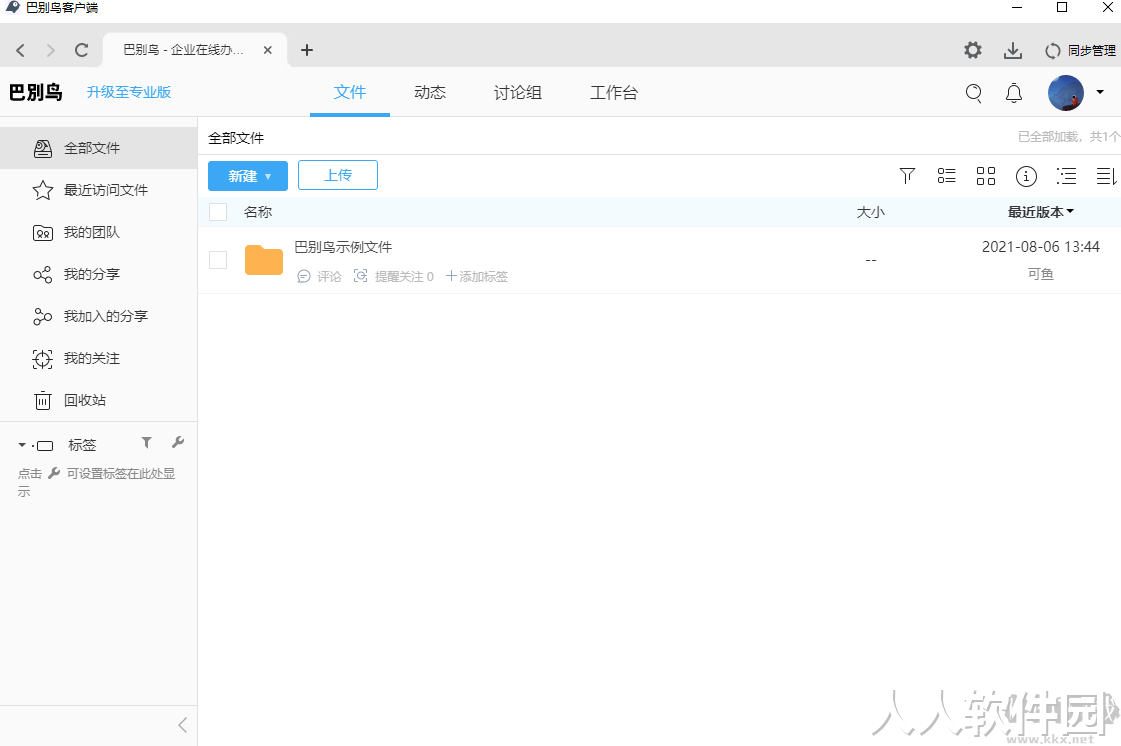Open the downloads icon in top bar
The height and width of the screenshot is (746, 1121).
(x=1012, y=50)
